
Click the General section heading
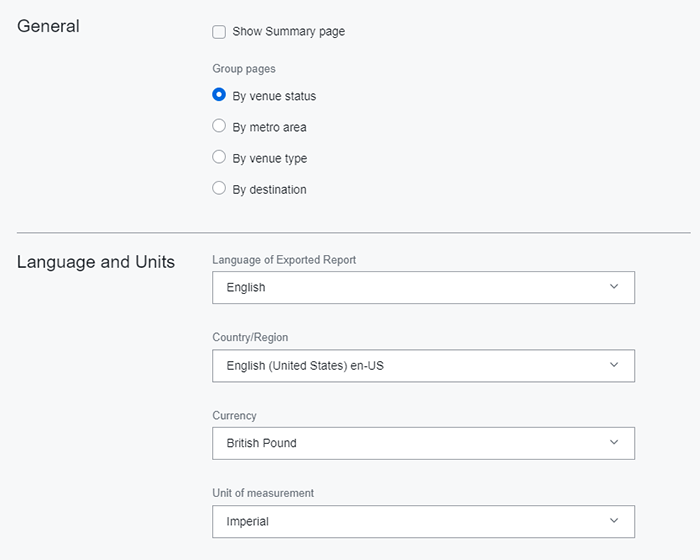48,26
